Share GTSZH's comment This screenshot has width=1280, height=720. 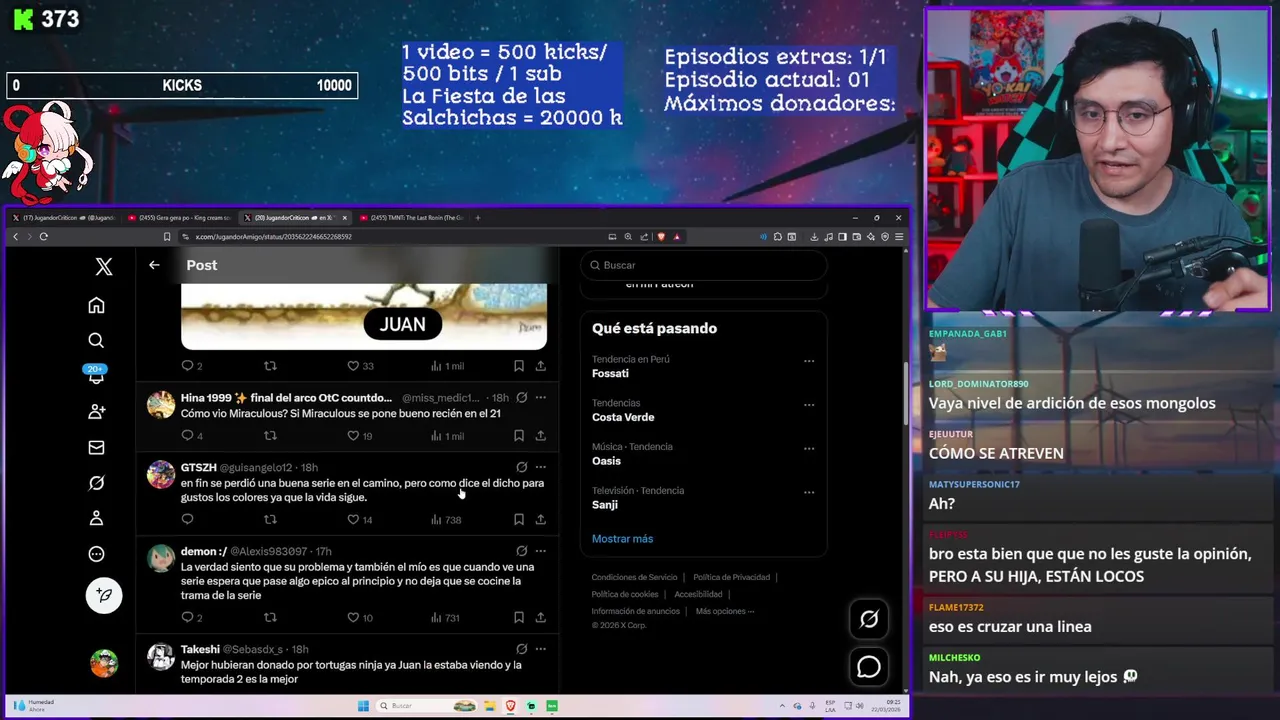point(540,520)
